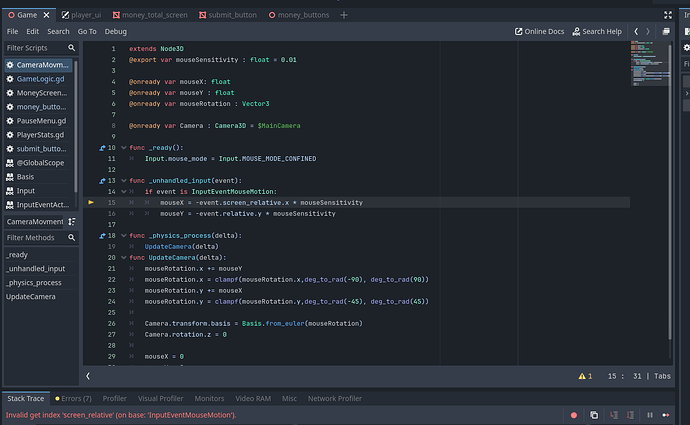Image resolution: width=690 pixels, height=425 pixels.
Task: Open the File menu
Action: [12, 31]
